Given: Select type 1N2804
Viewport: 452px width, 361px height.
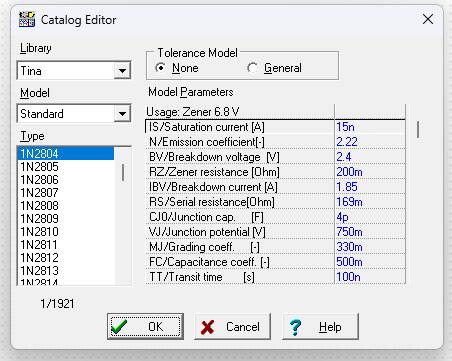Looking at the screenshot, I should [66, 154].
